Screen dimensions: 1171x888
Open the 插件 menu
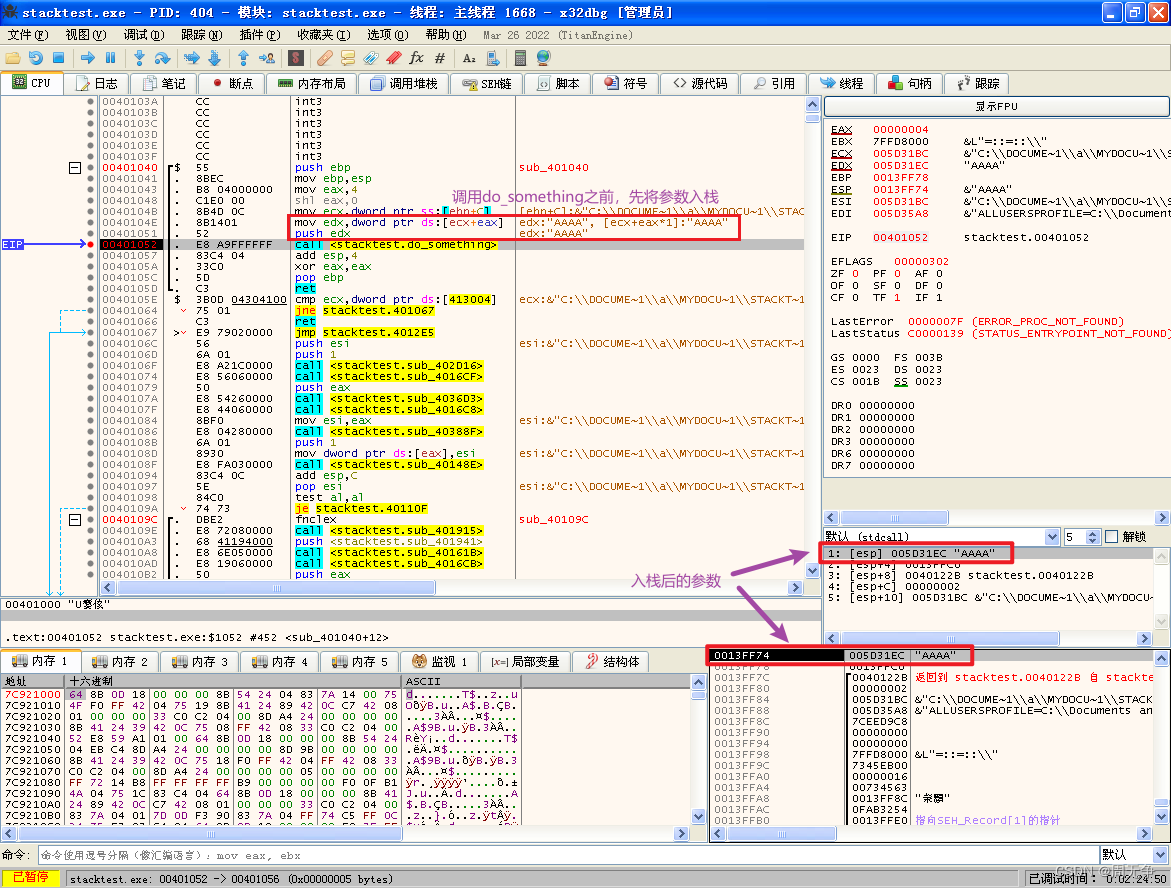tap(259, 35)
